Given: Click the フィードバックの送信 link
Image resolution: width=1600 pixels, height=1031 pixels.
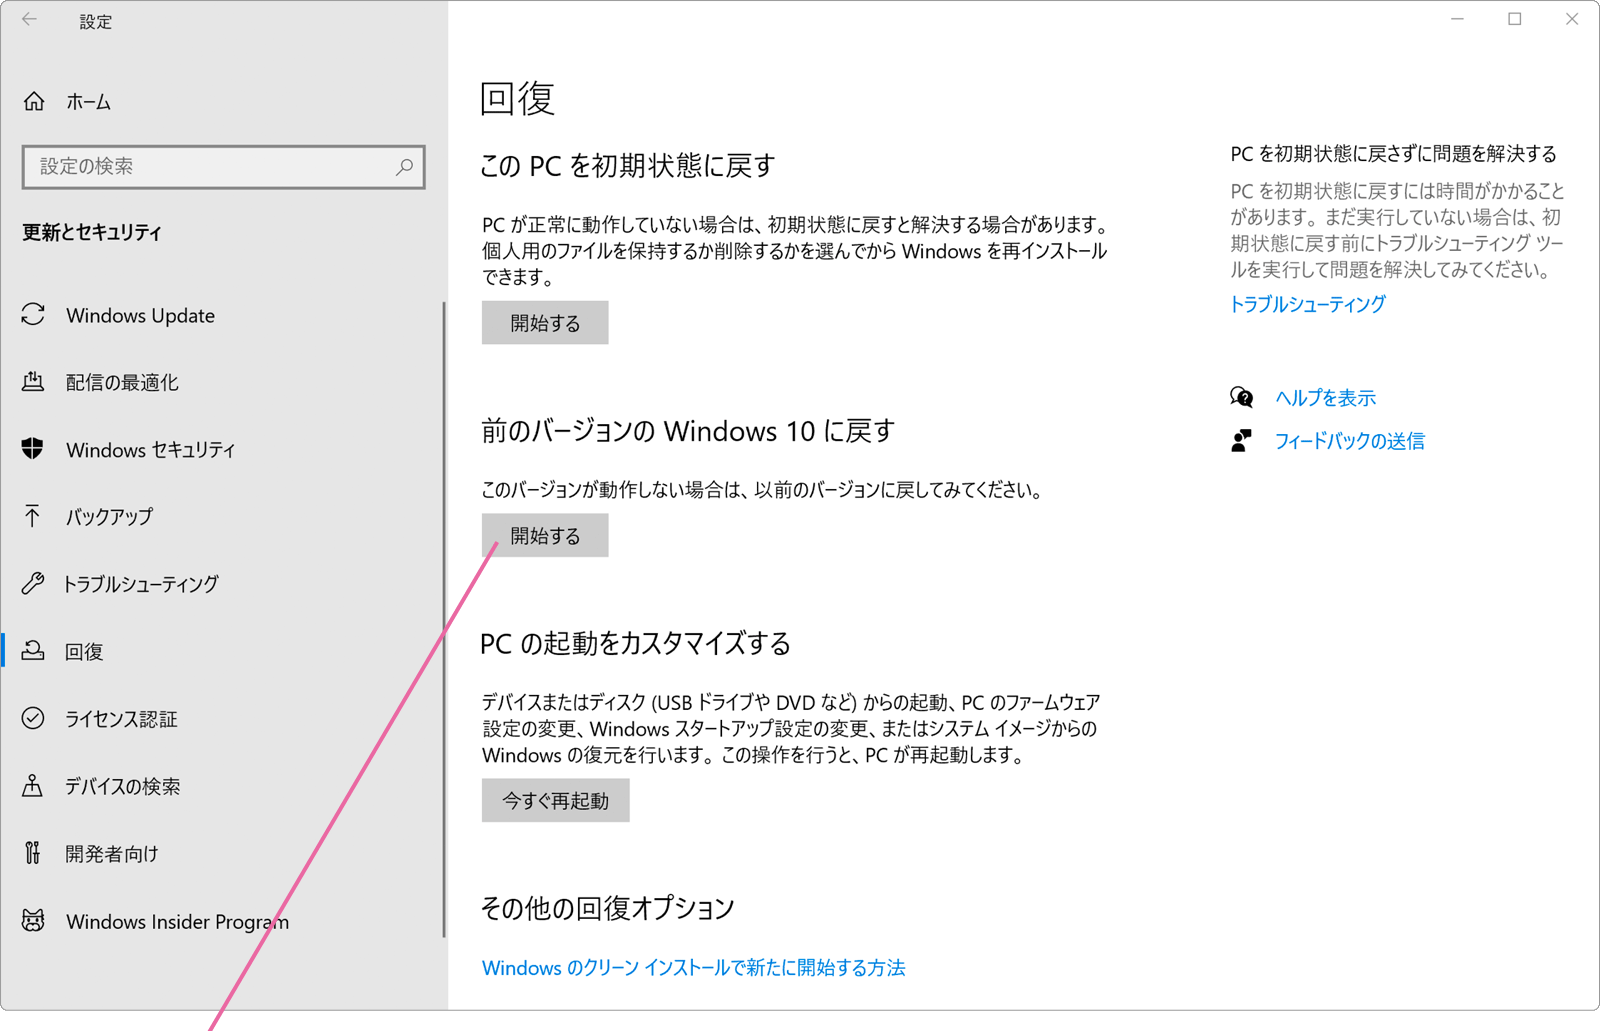Looking at the screenshot, I should point(1349,441).
